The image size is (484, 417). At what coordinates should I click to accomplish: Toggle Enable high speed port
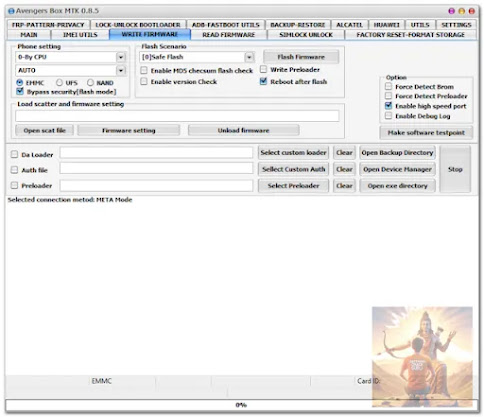388,106
